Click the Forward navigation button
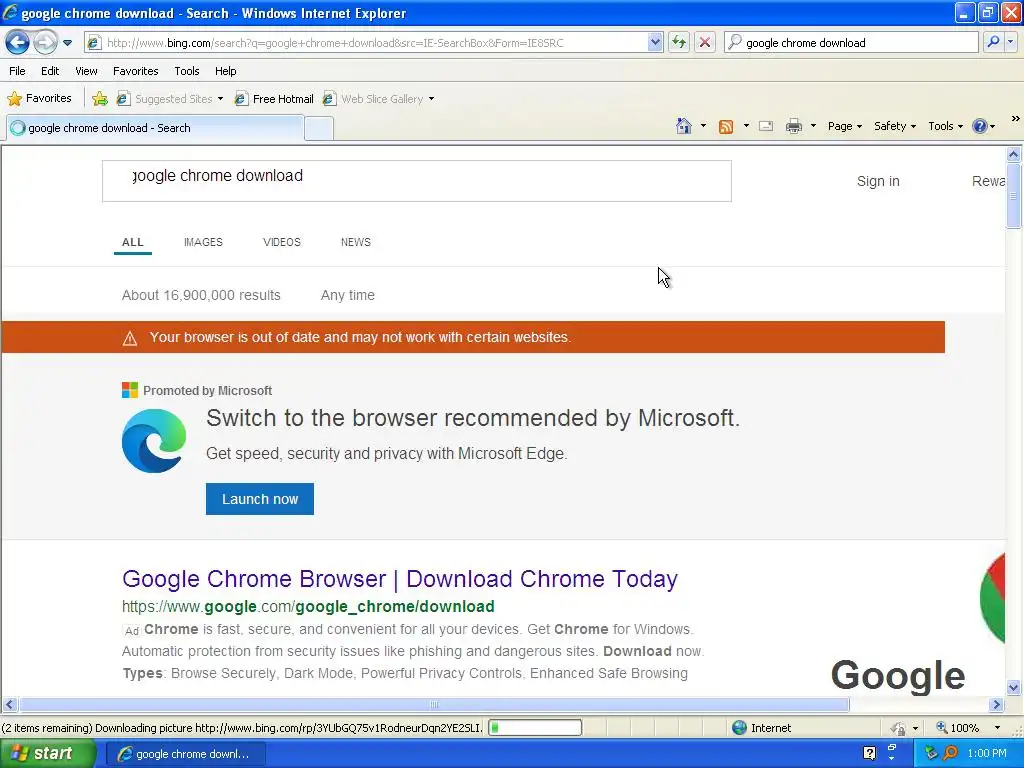The image size is (1024, 768). coord(45,42)
